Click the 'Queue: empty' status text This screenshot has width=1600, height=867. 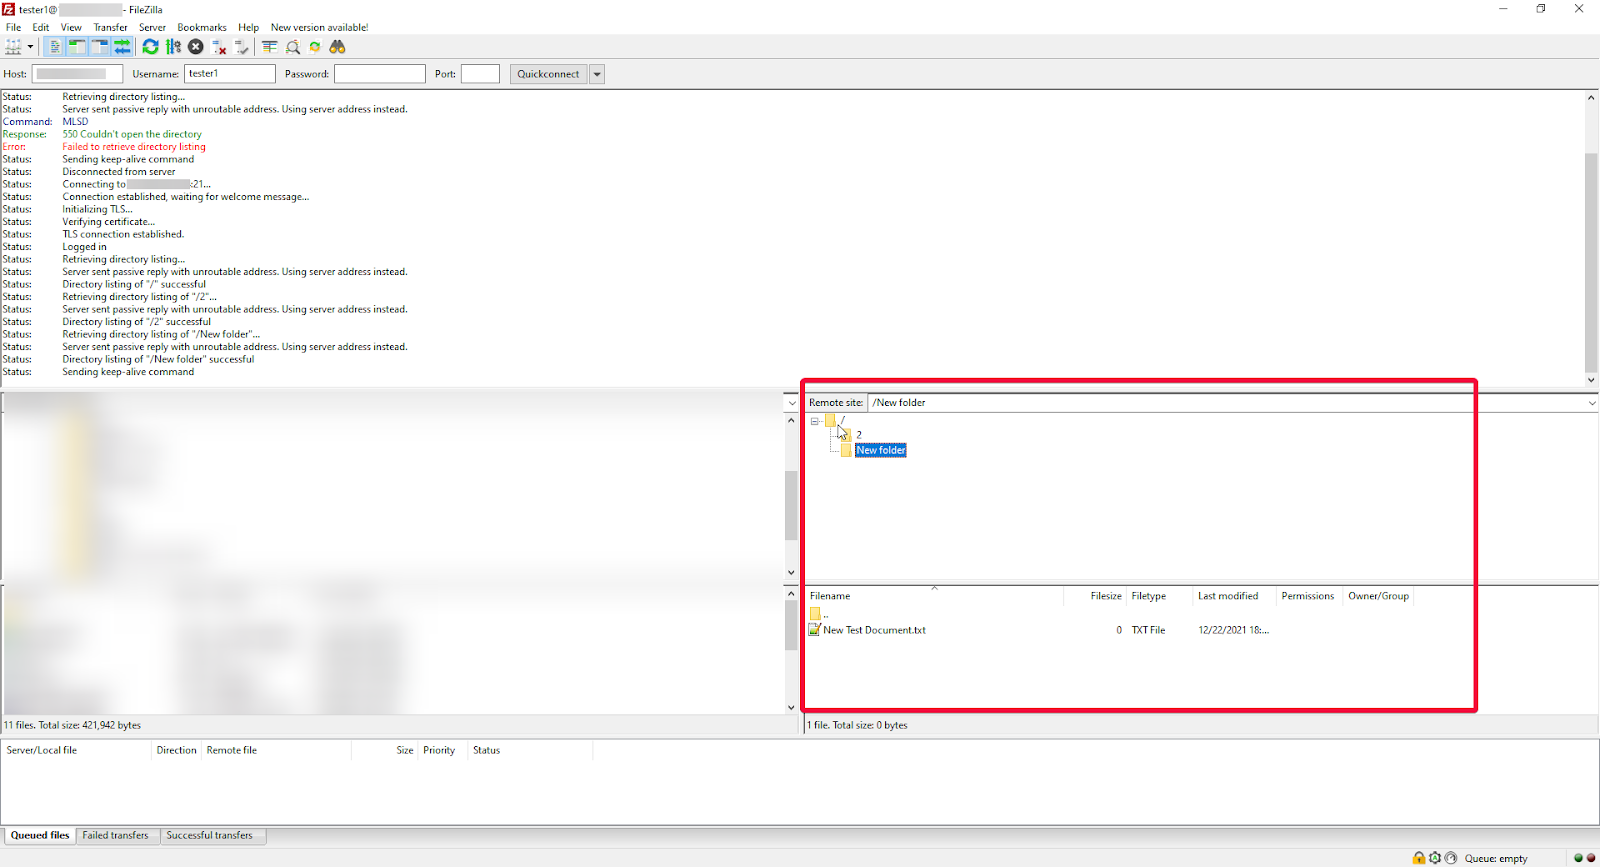1496,859
